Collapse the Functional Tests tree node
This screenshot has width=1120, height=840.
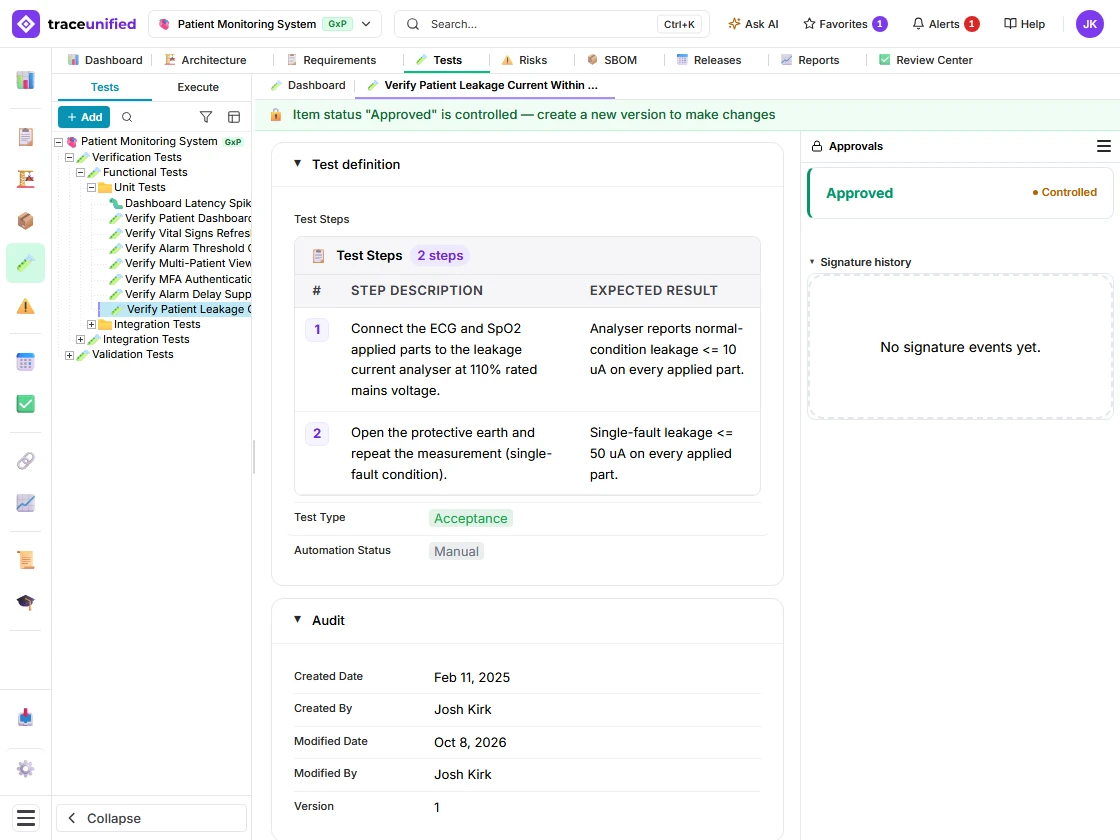81,172
